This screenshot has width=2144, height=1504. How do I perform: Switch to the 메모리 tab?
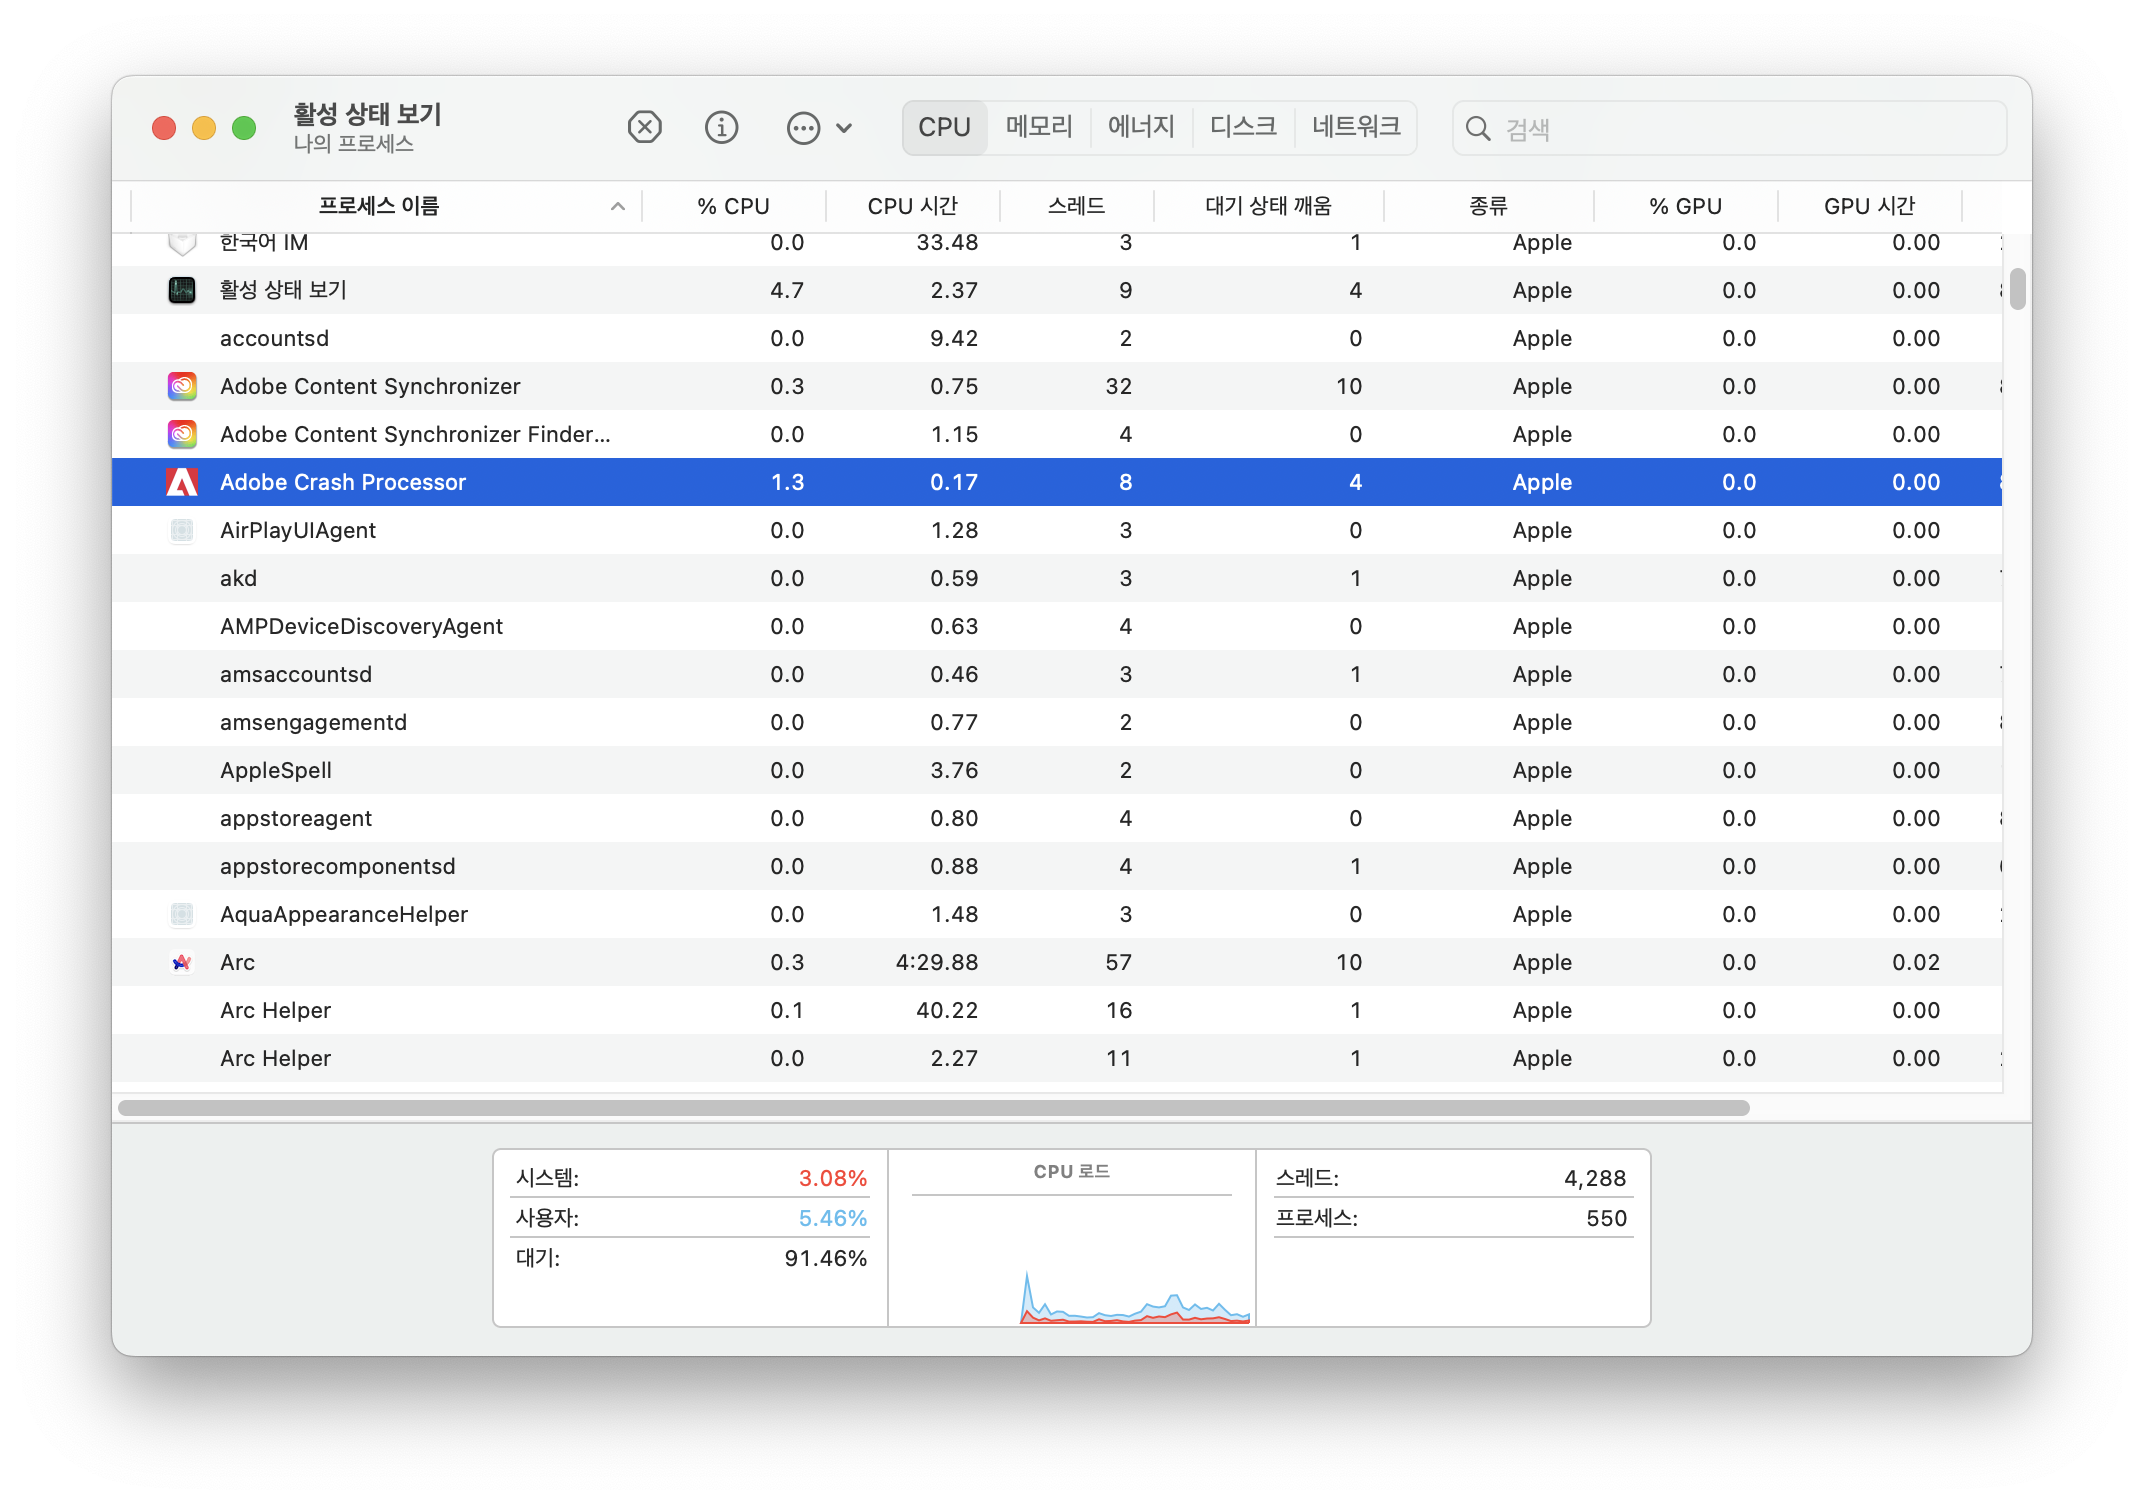1038,127
